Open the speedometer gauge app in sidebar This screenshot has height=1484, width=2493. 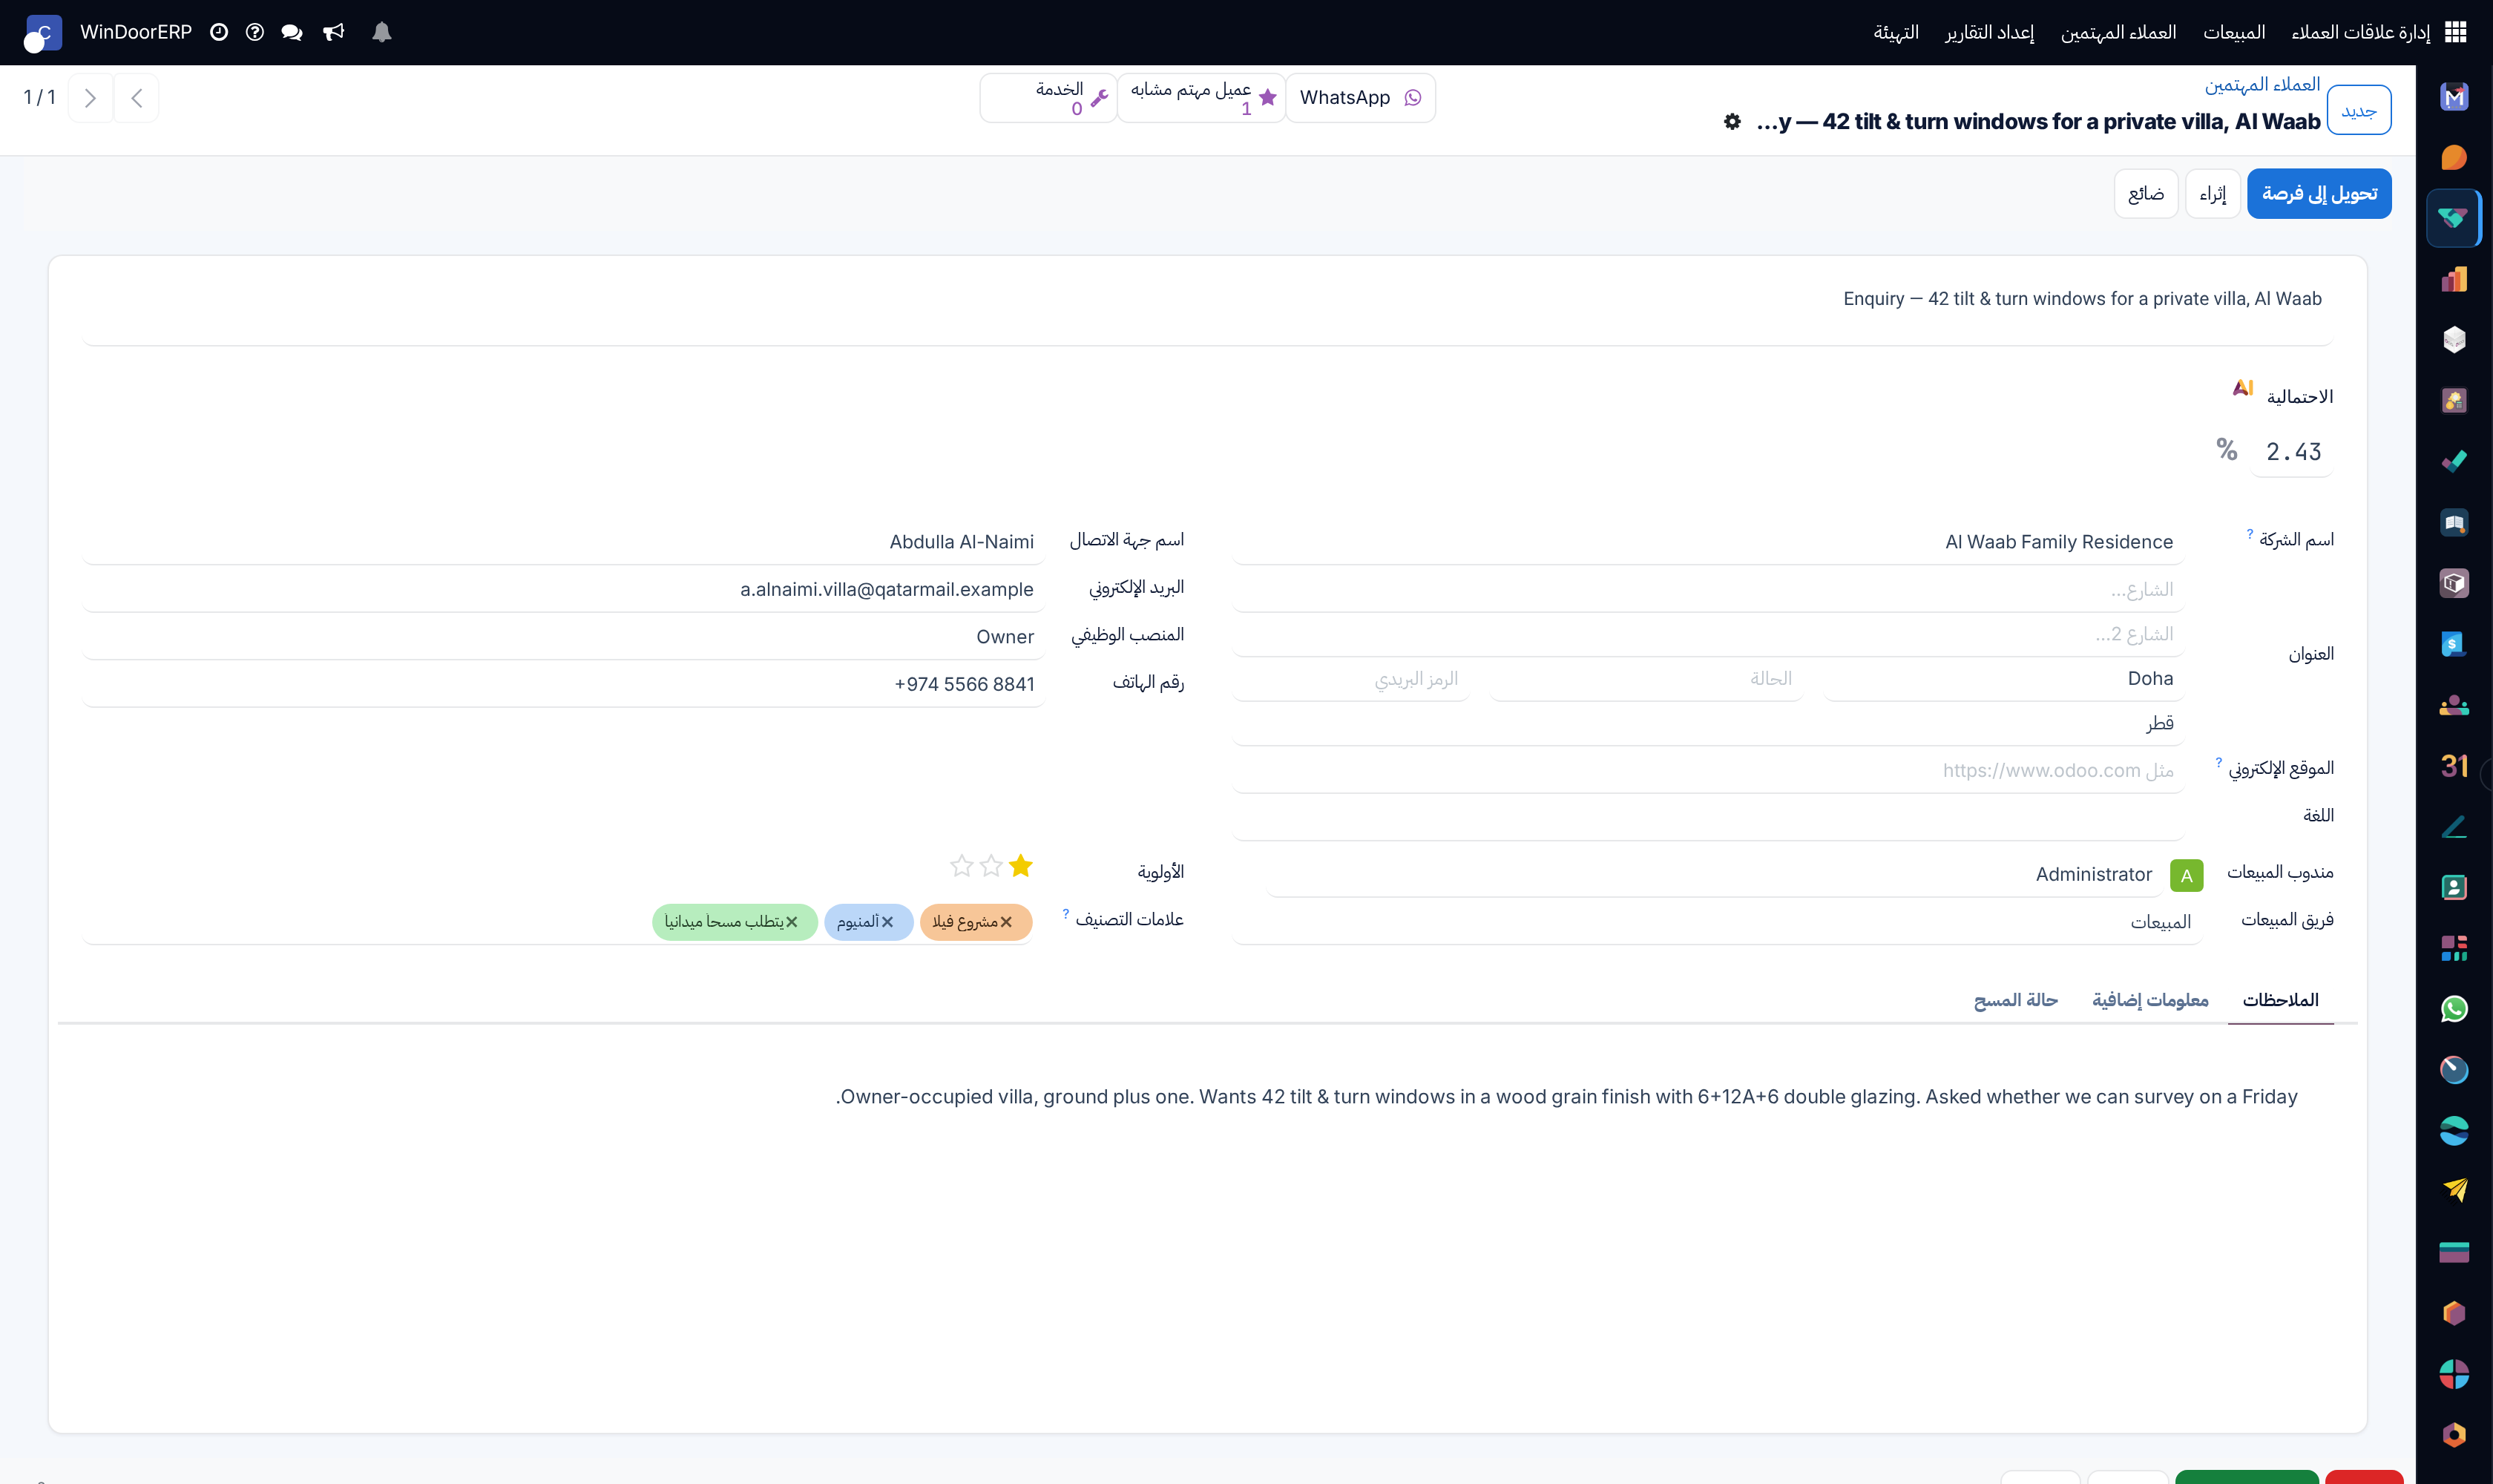pyautogui.click(x=2453, y=1070)
